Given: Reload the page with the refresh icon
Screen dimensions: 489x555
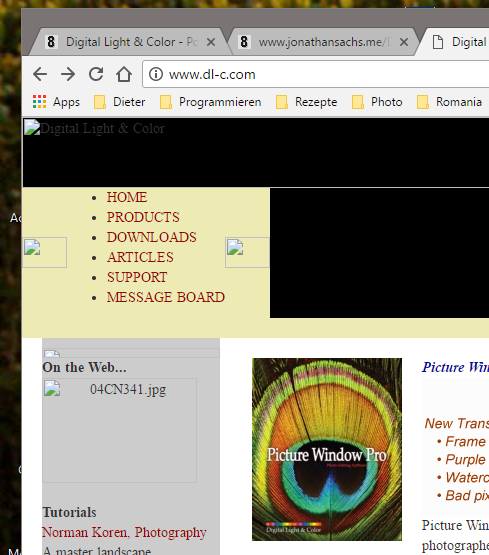Looking at the screenshot, I should (96, 74).
